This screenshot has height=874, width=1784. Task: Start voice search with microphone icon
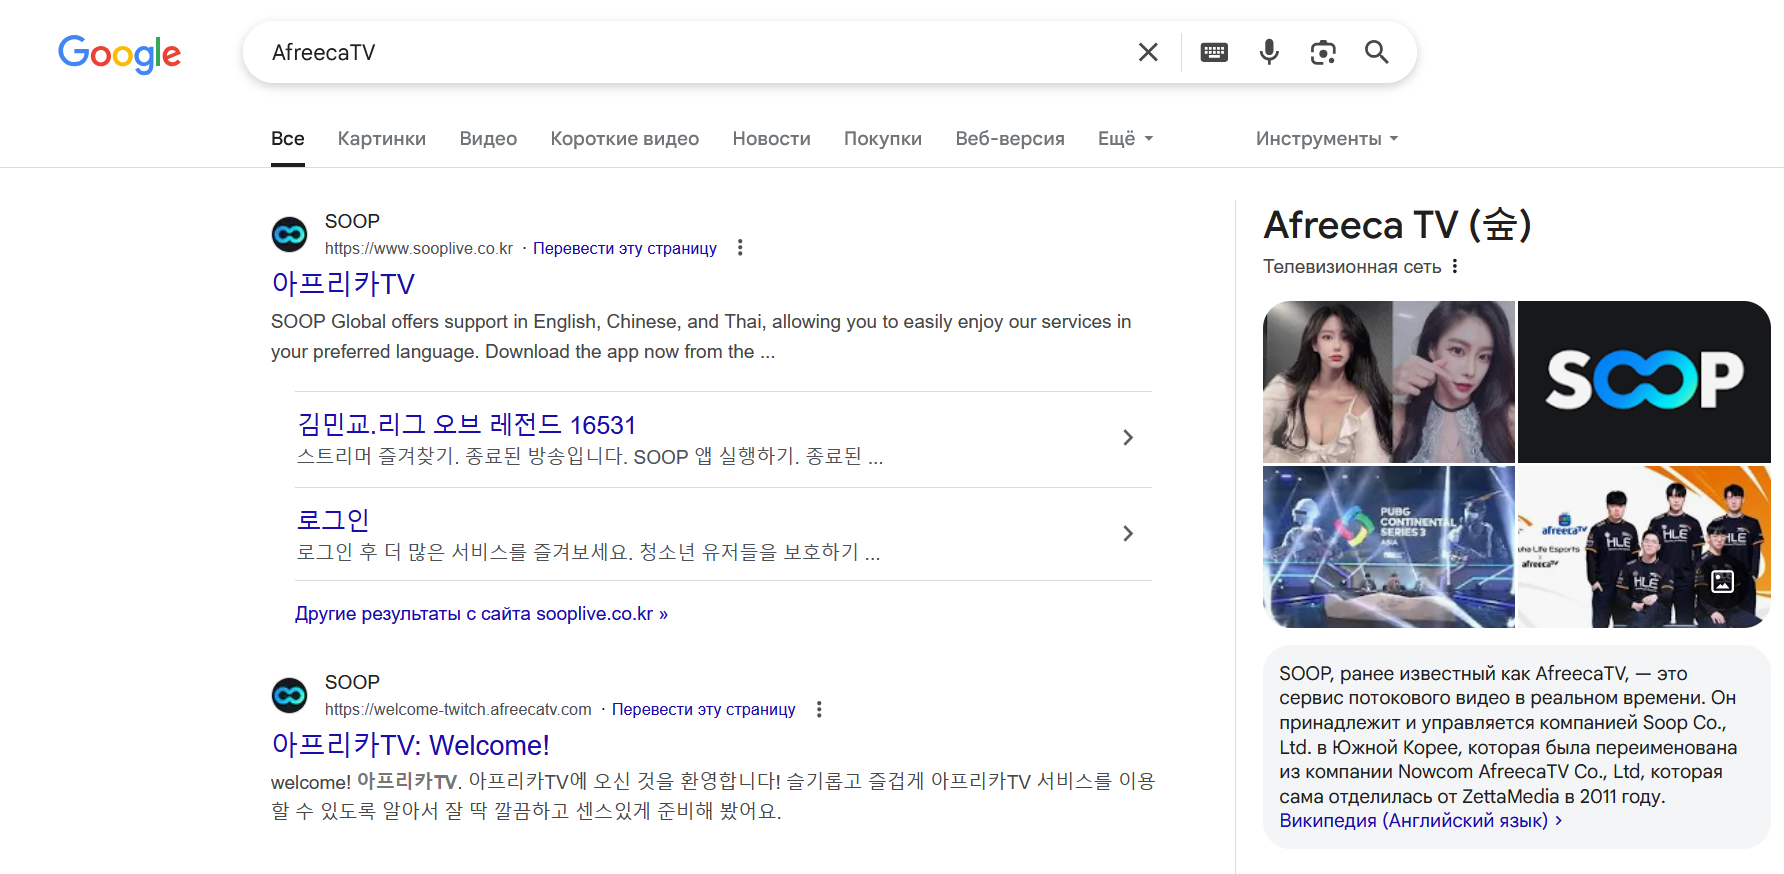point(1269,52)
